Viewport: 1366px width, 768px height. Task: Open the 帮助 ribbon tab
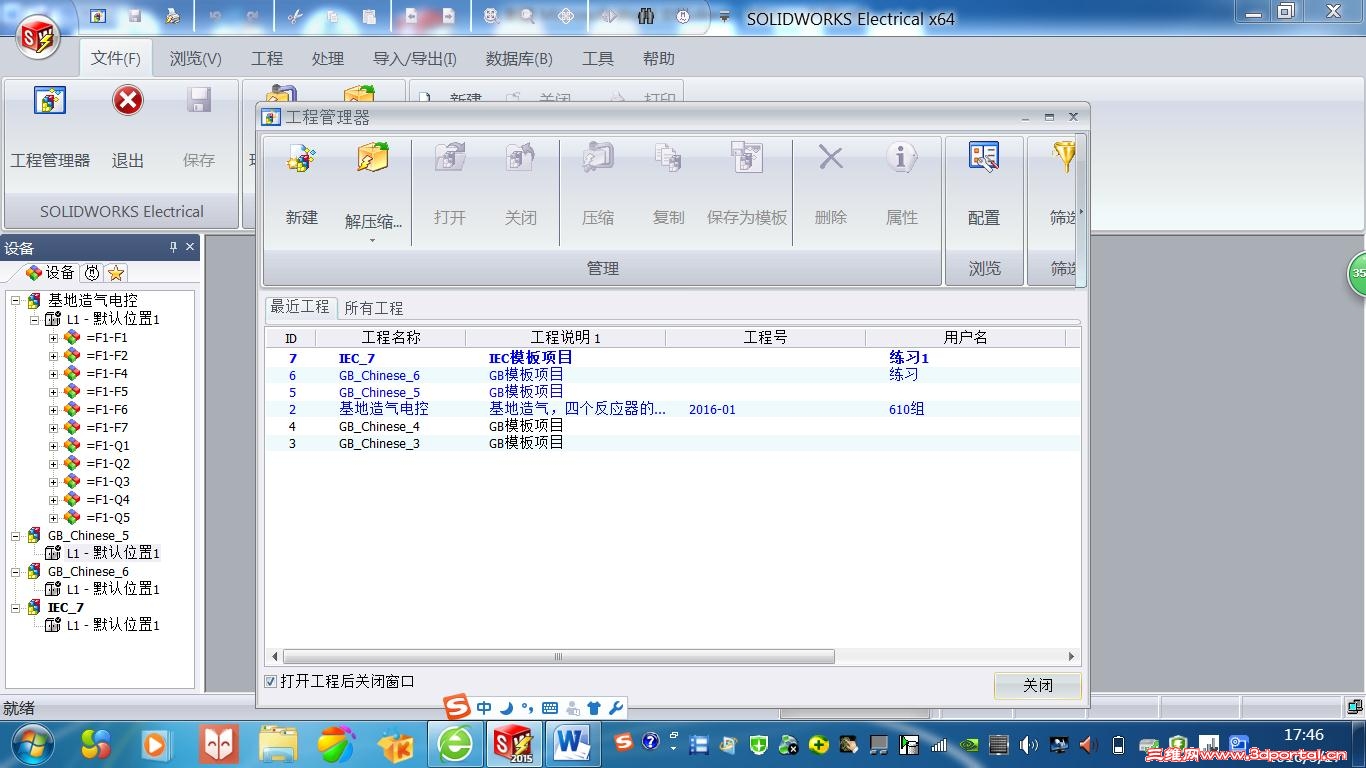(659, 59)
